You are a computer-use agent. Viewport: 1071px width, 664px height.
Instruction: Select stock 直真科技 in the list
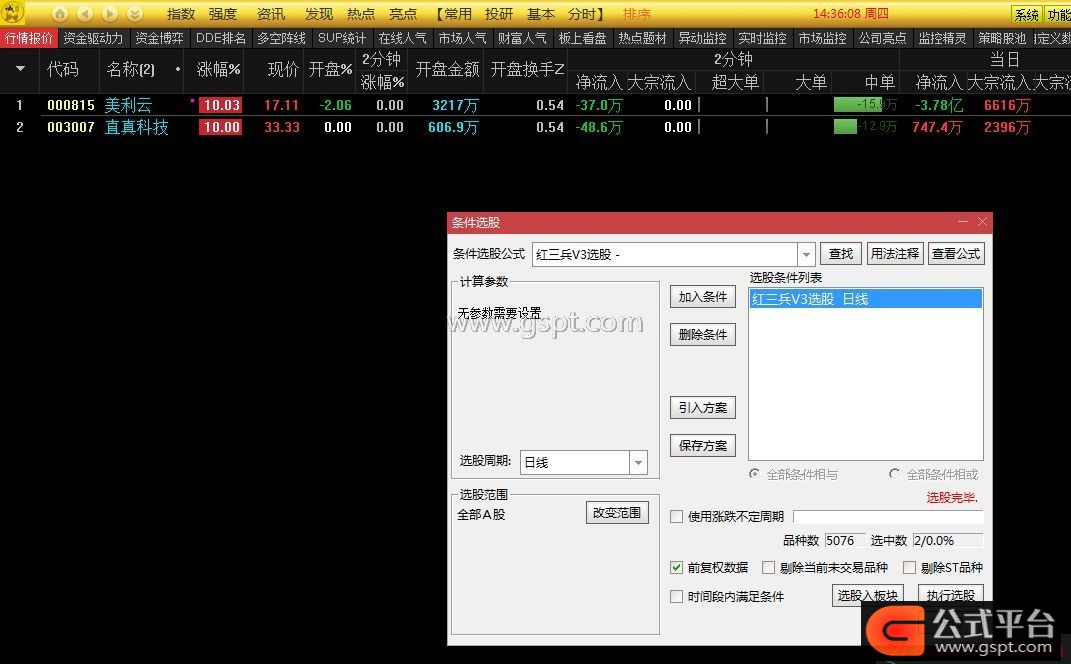click(137, 127)
